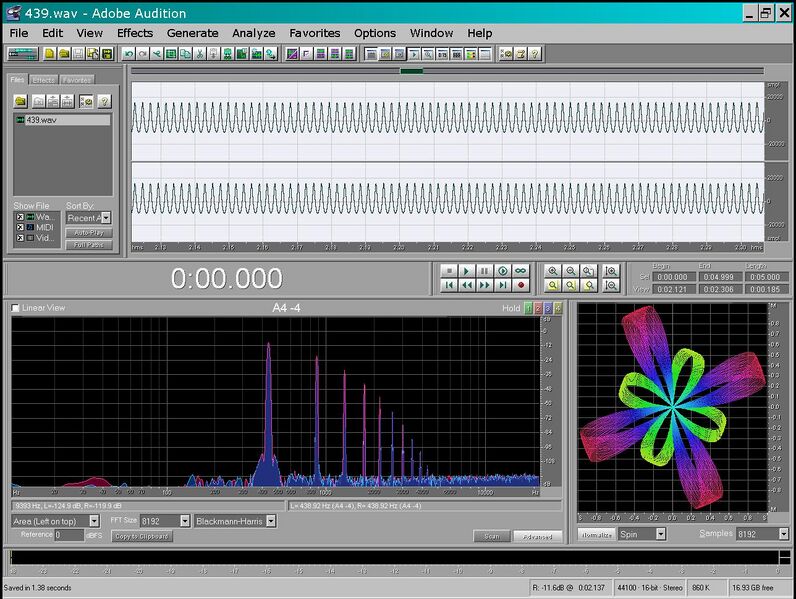Image resolution: width=796 pixels, height=599 pixels.
Task: Click the scissors Cut icon in toolbar
Action: coord(201,53)
